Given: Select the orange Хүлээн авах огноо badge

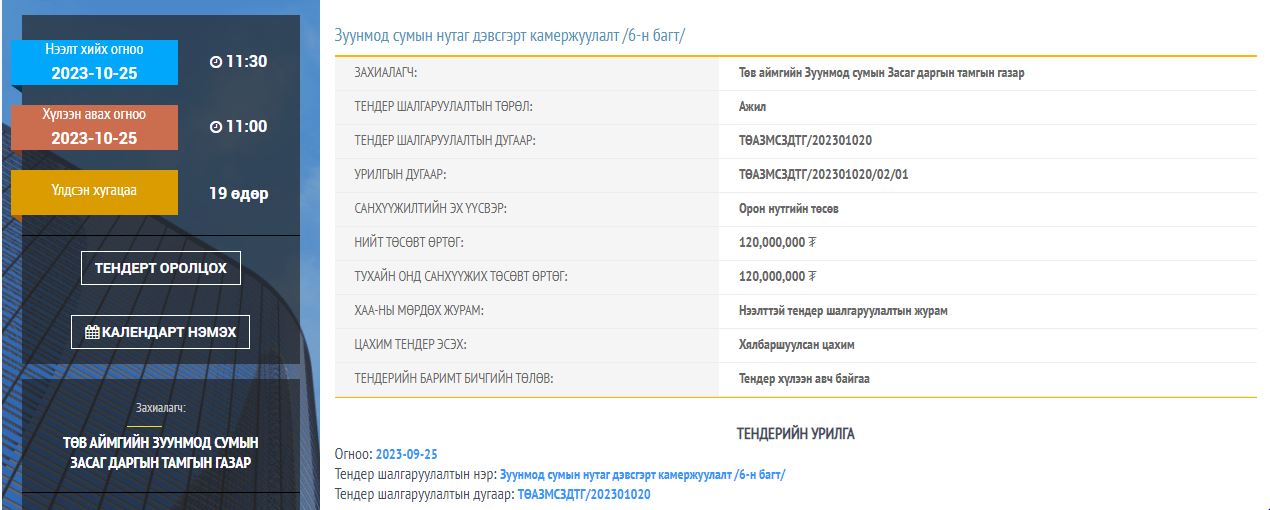Looking at the screenshot, I should [94, 127].
